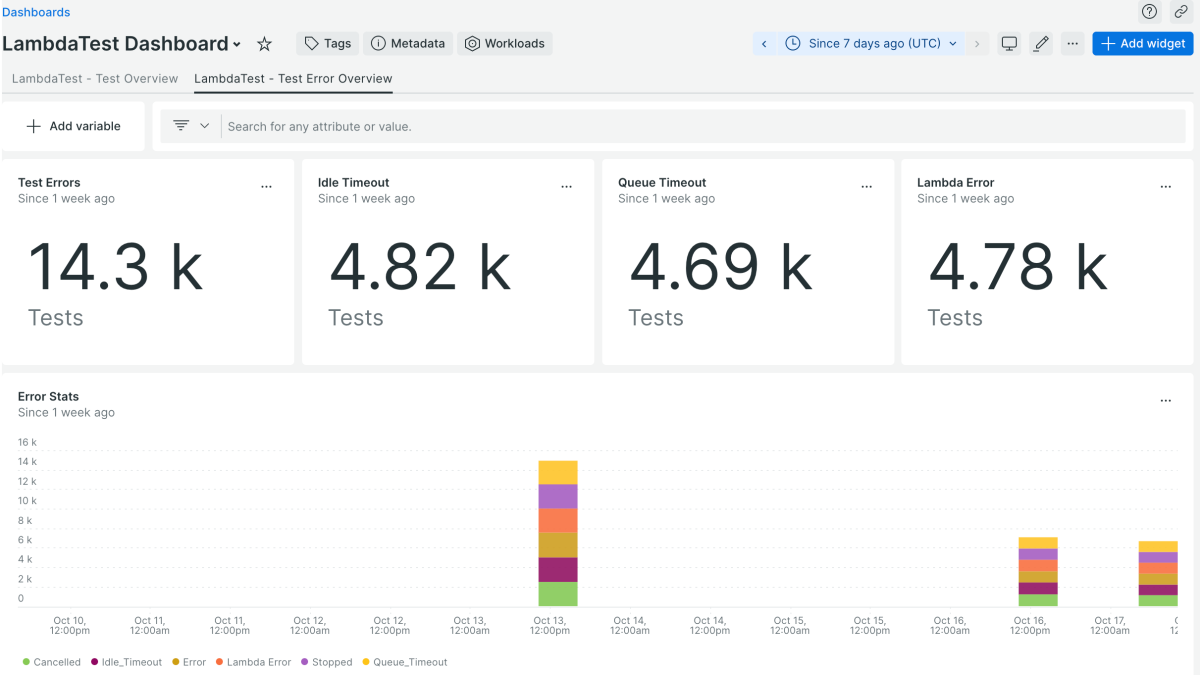The image size is (1200, 675).
Task: Open dashboard more options ellipsis in header
Action: [1073, 44]
